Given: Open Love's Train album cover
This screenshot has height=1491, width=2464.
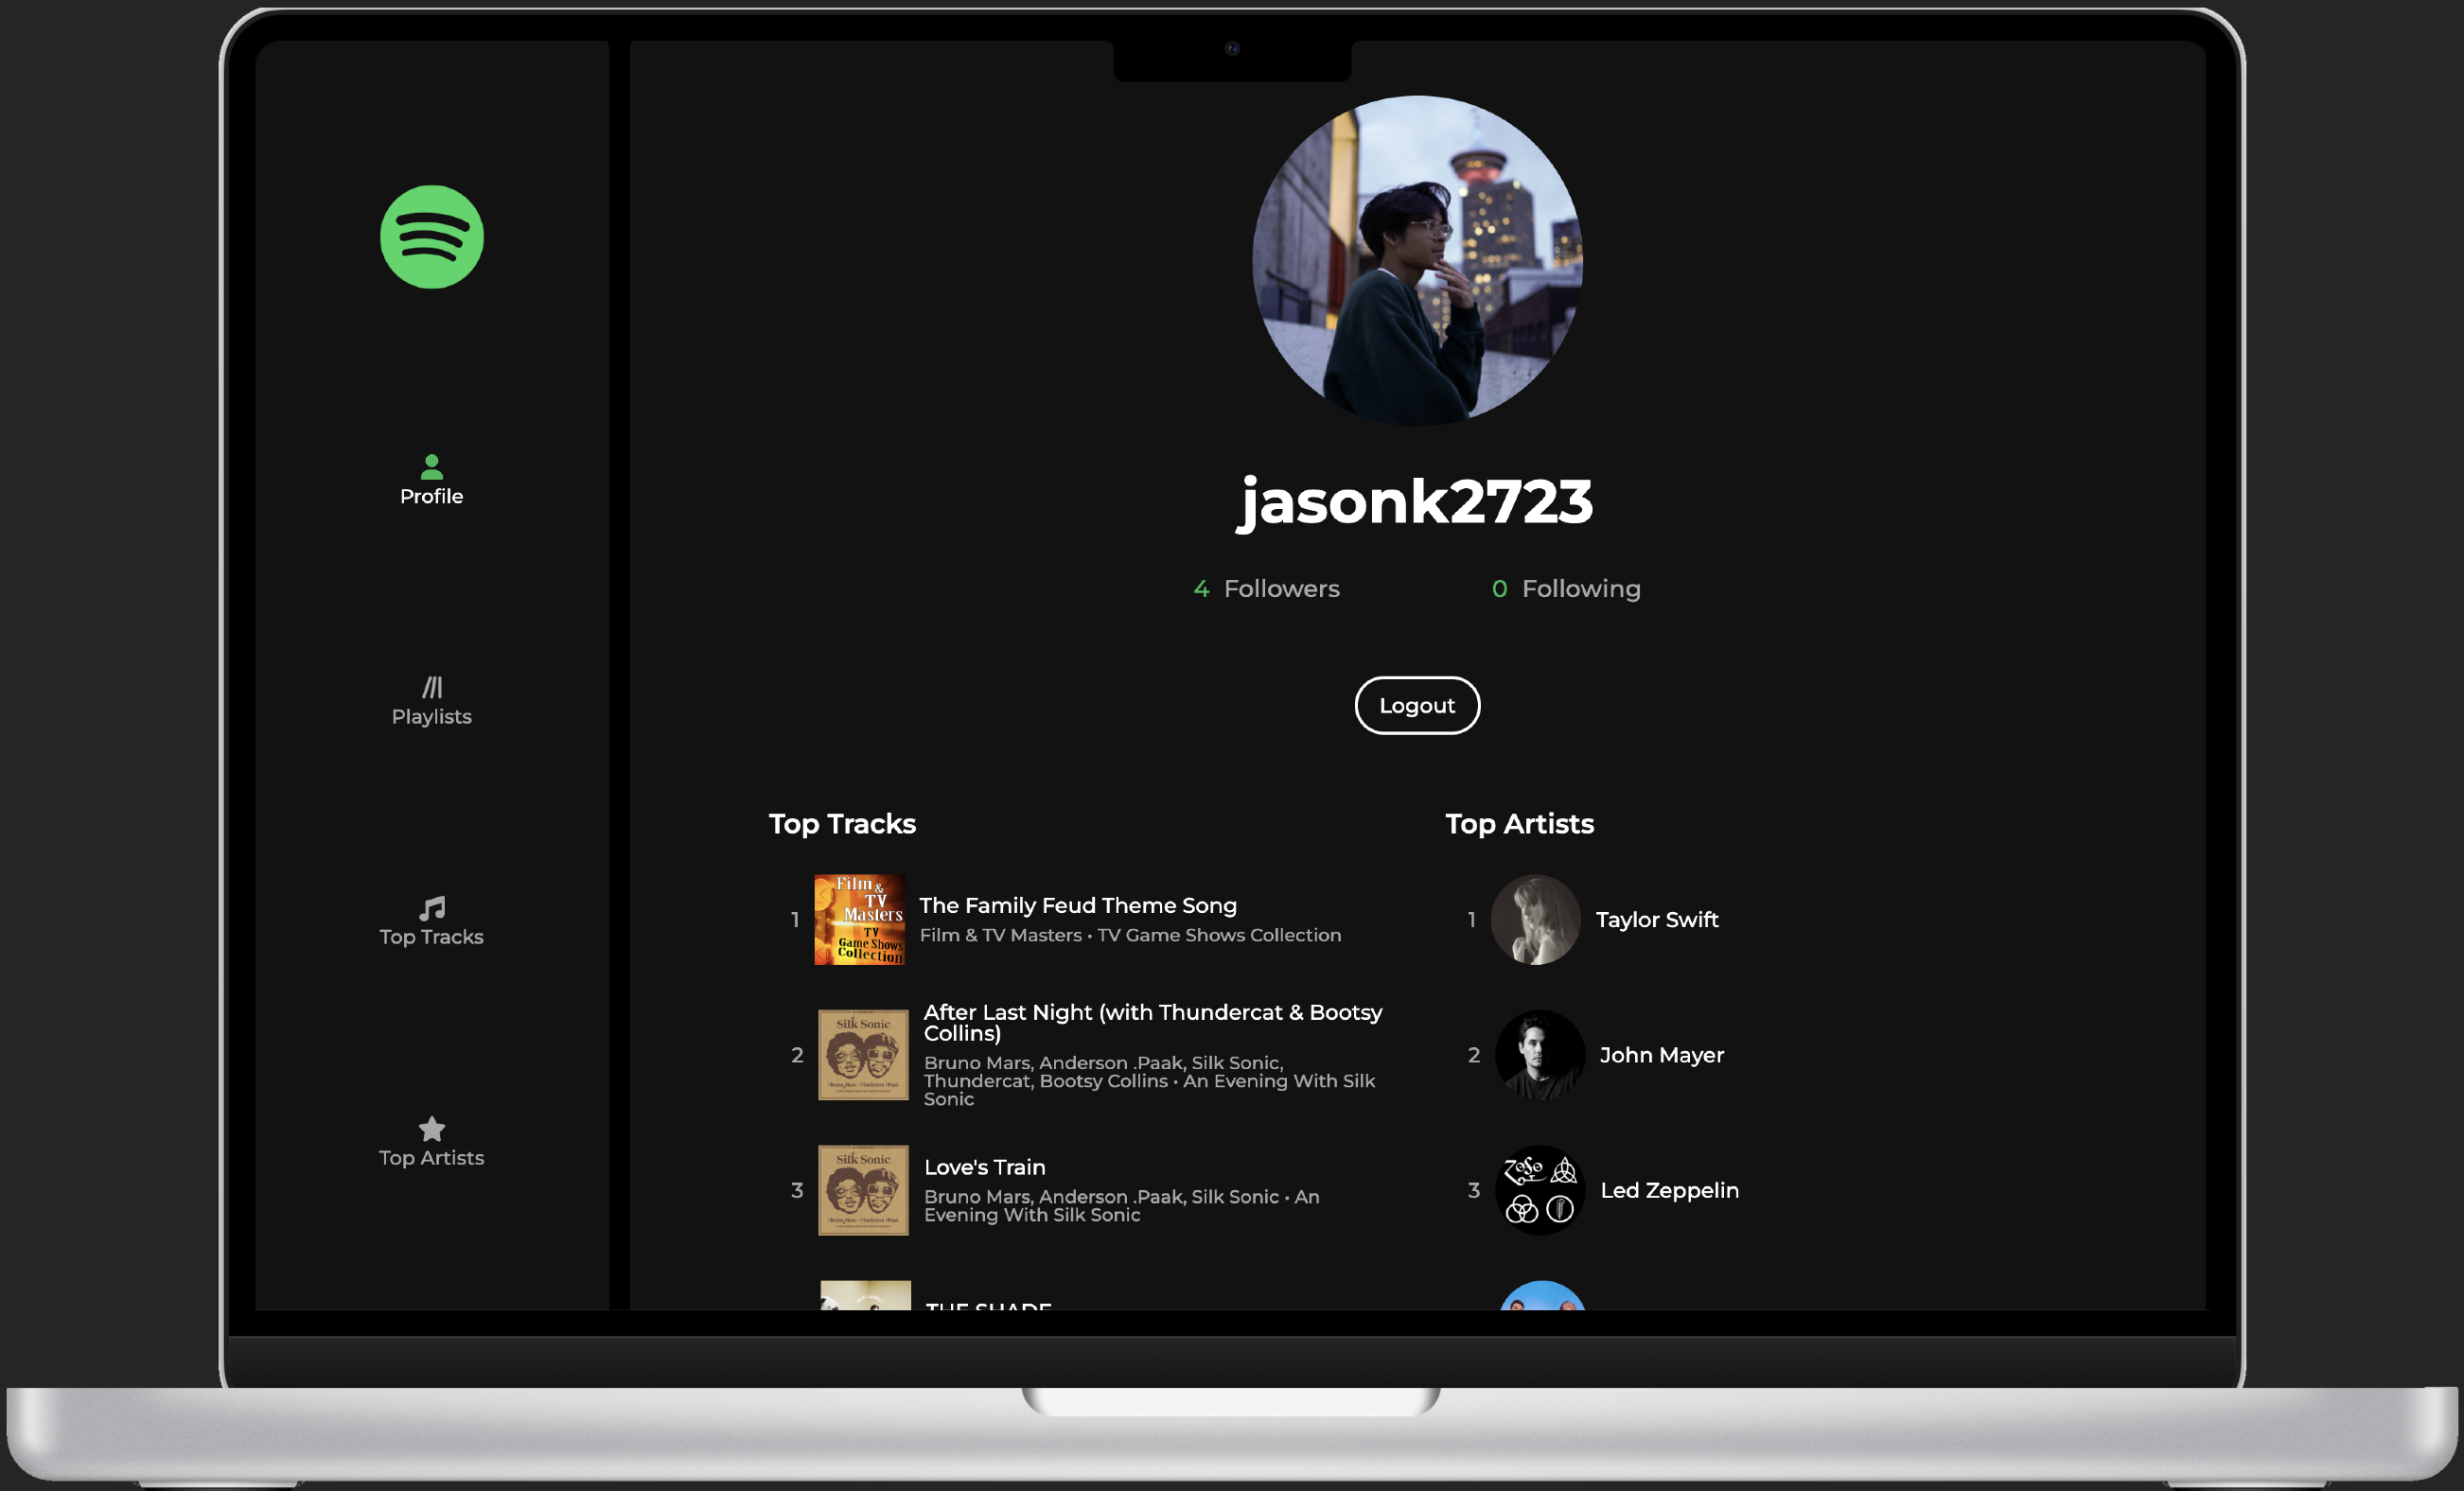Looking at the screenshot, I should coord(864,1190).
